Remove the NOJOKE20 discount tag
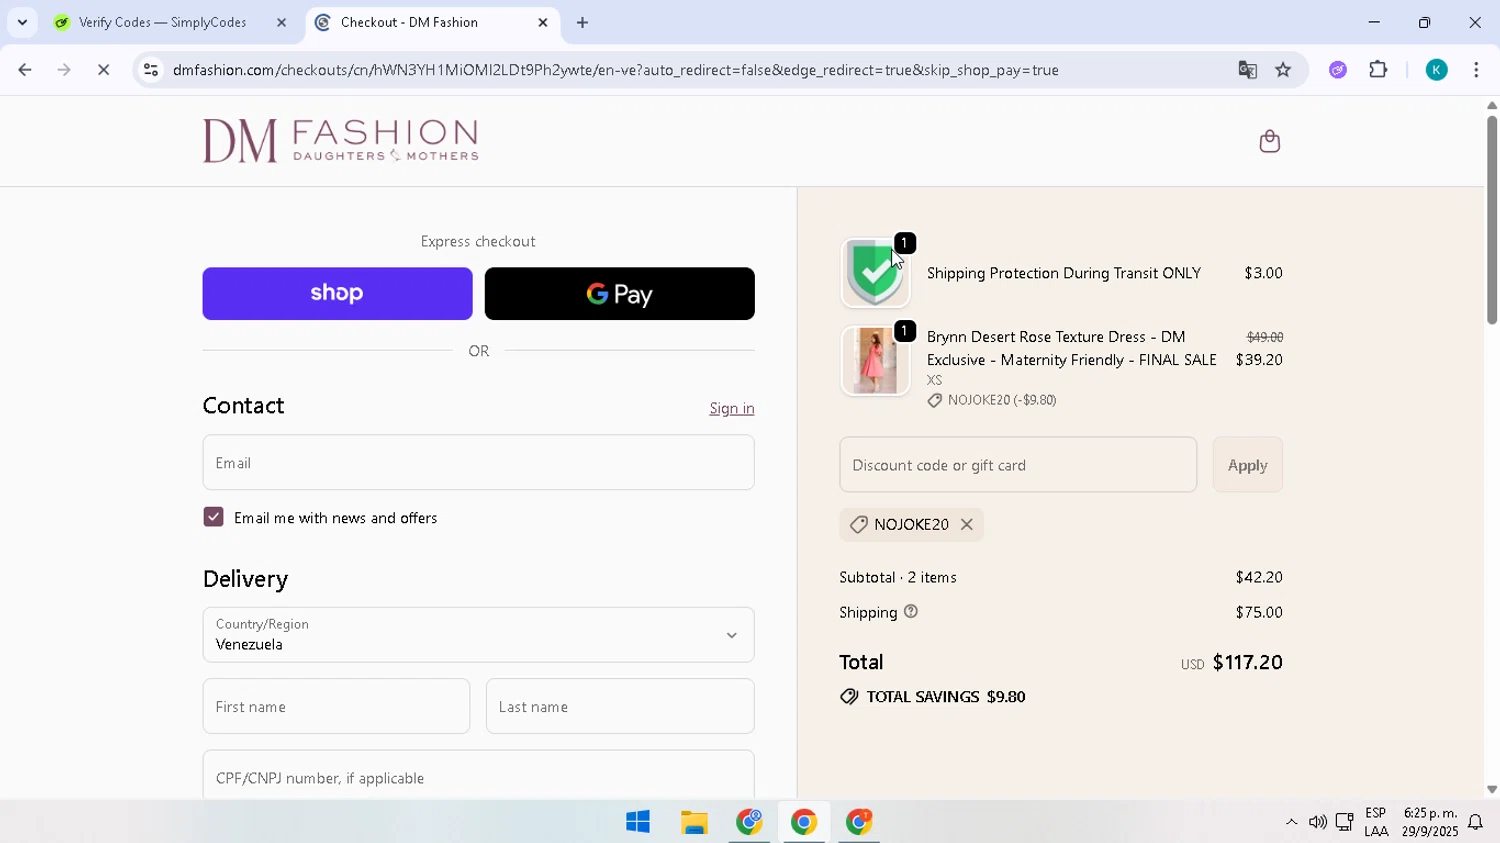The height and width of the screenshot is (843, 1500). 967,525
